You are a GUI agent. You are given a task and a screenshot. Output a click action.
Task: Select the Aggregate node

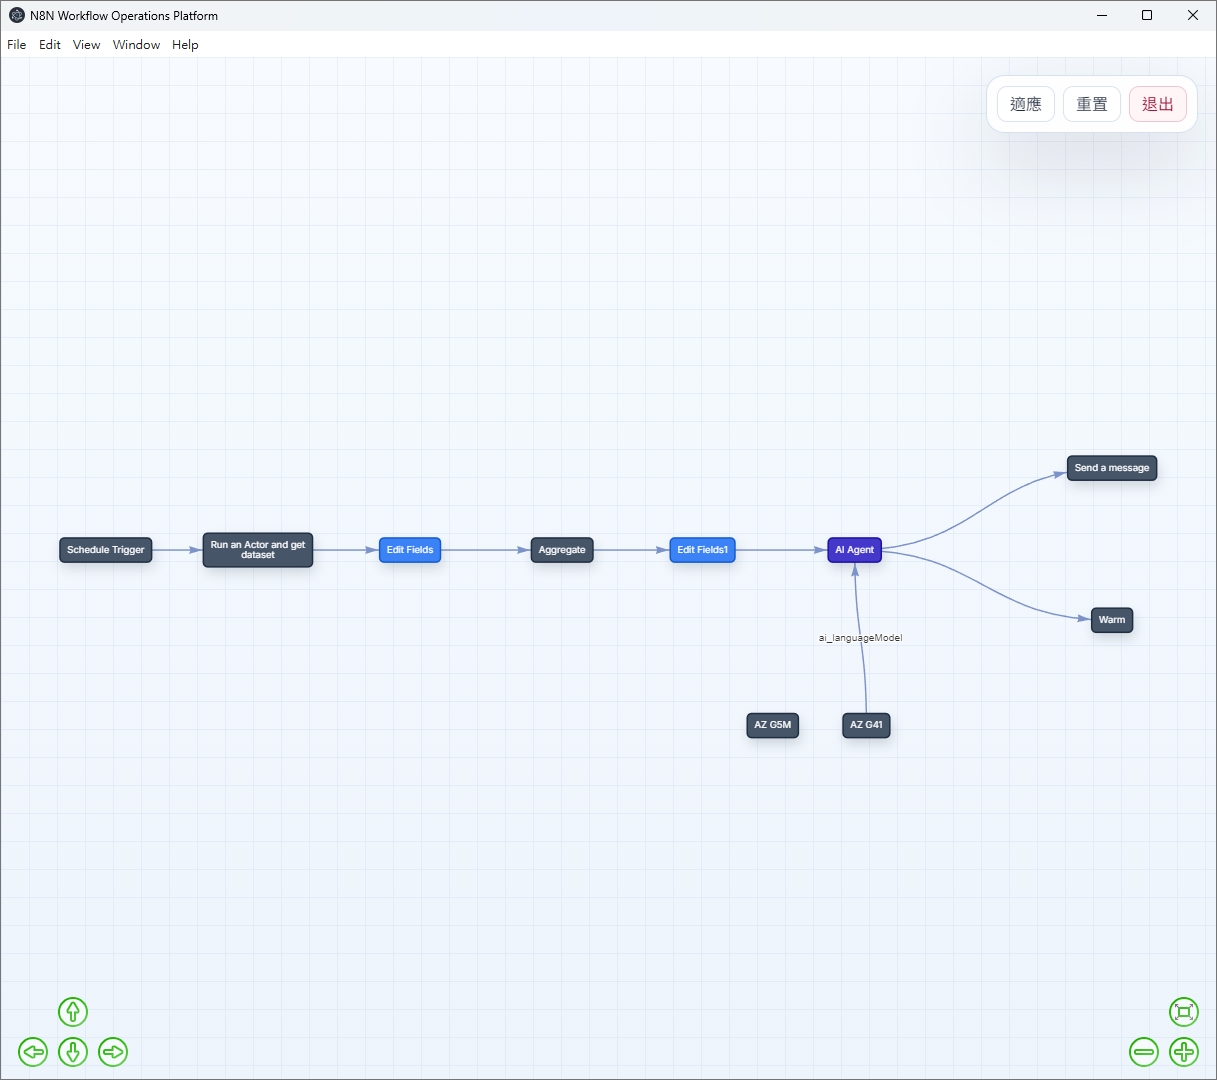click(x=562, y=550)
